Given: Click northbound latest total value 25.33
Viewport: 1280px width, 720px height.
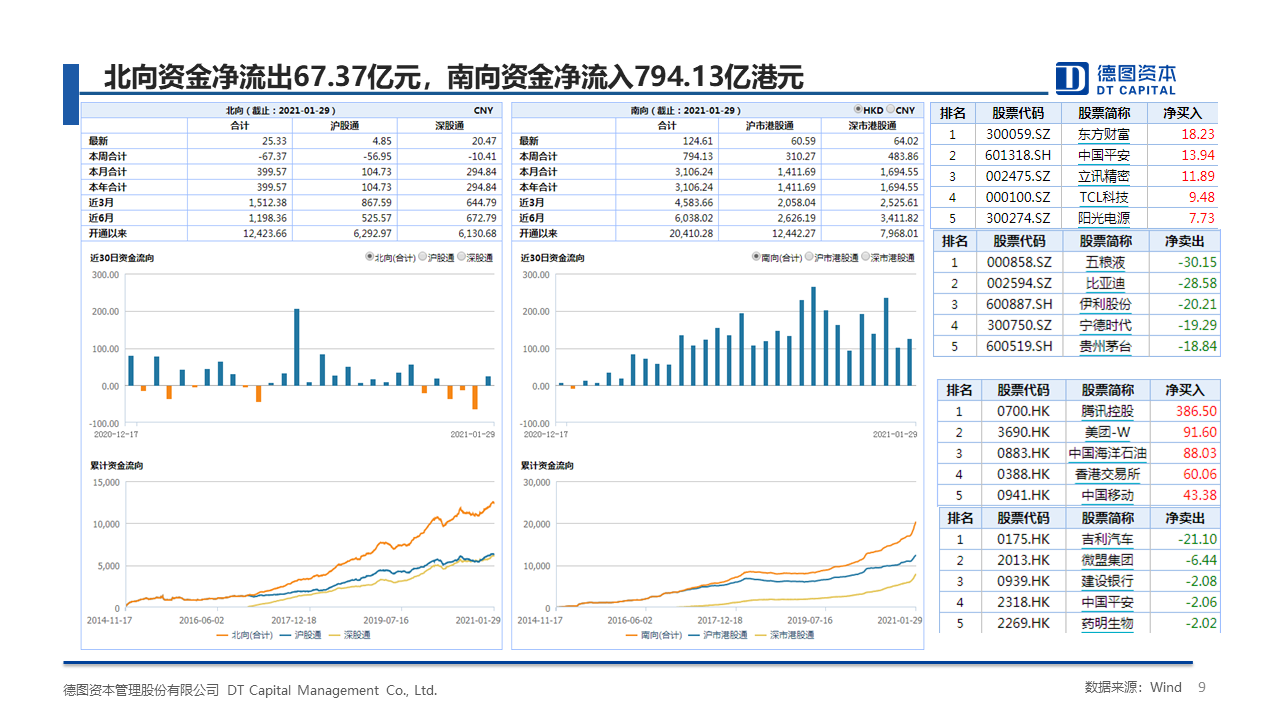Looking at the screenshot, I should [274, 142].
